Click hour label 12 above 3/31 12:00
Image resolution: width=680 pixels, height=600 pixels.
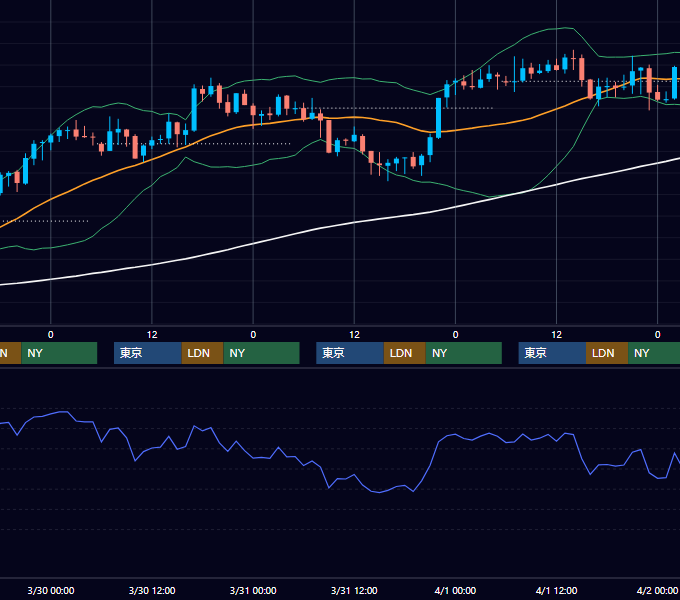354,335
